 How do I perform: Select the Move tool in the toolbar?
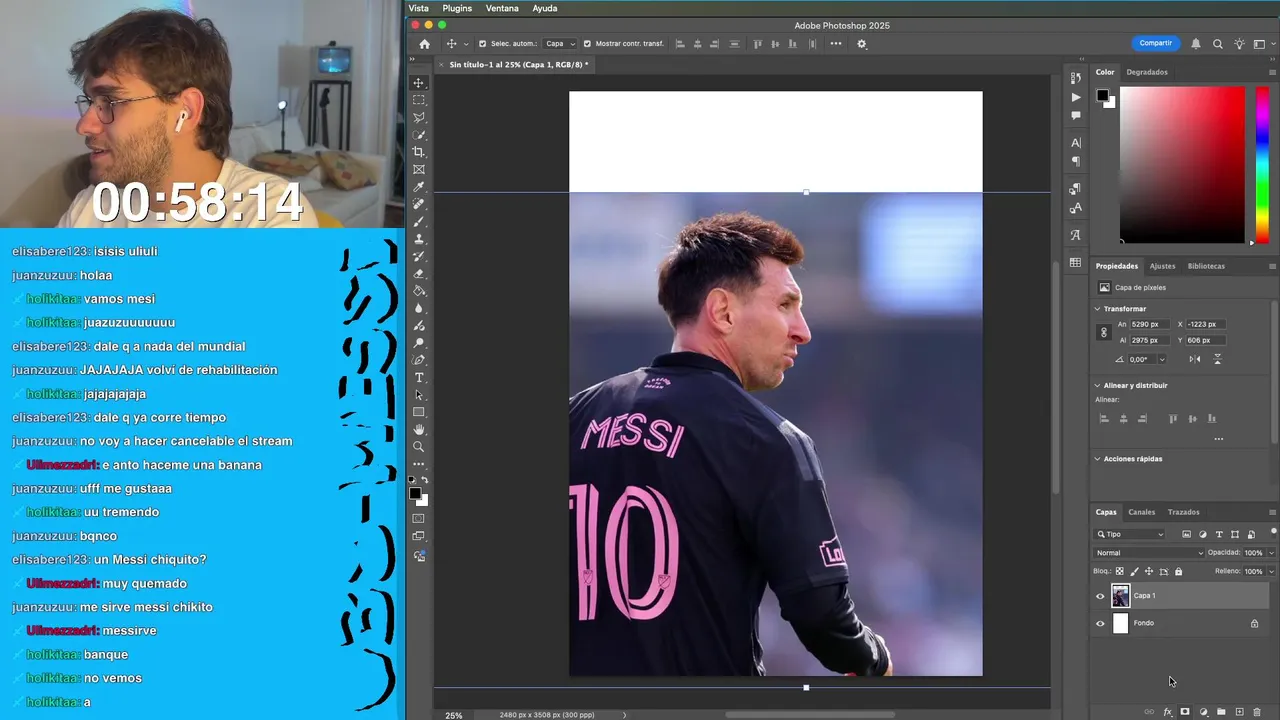tap(419, 83)
